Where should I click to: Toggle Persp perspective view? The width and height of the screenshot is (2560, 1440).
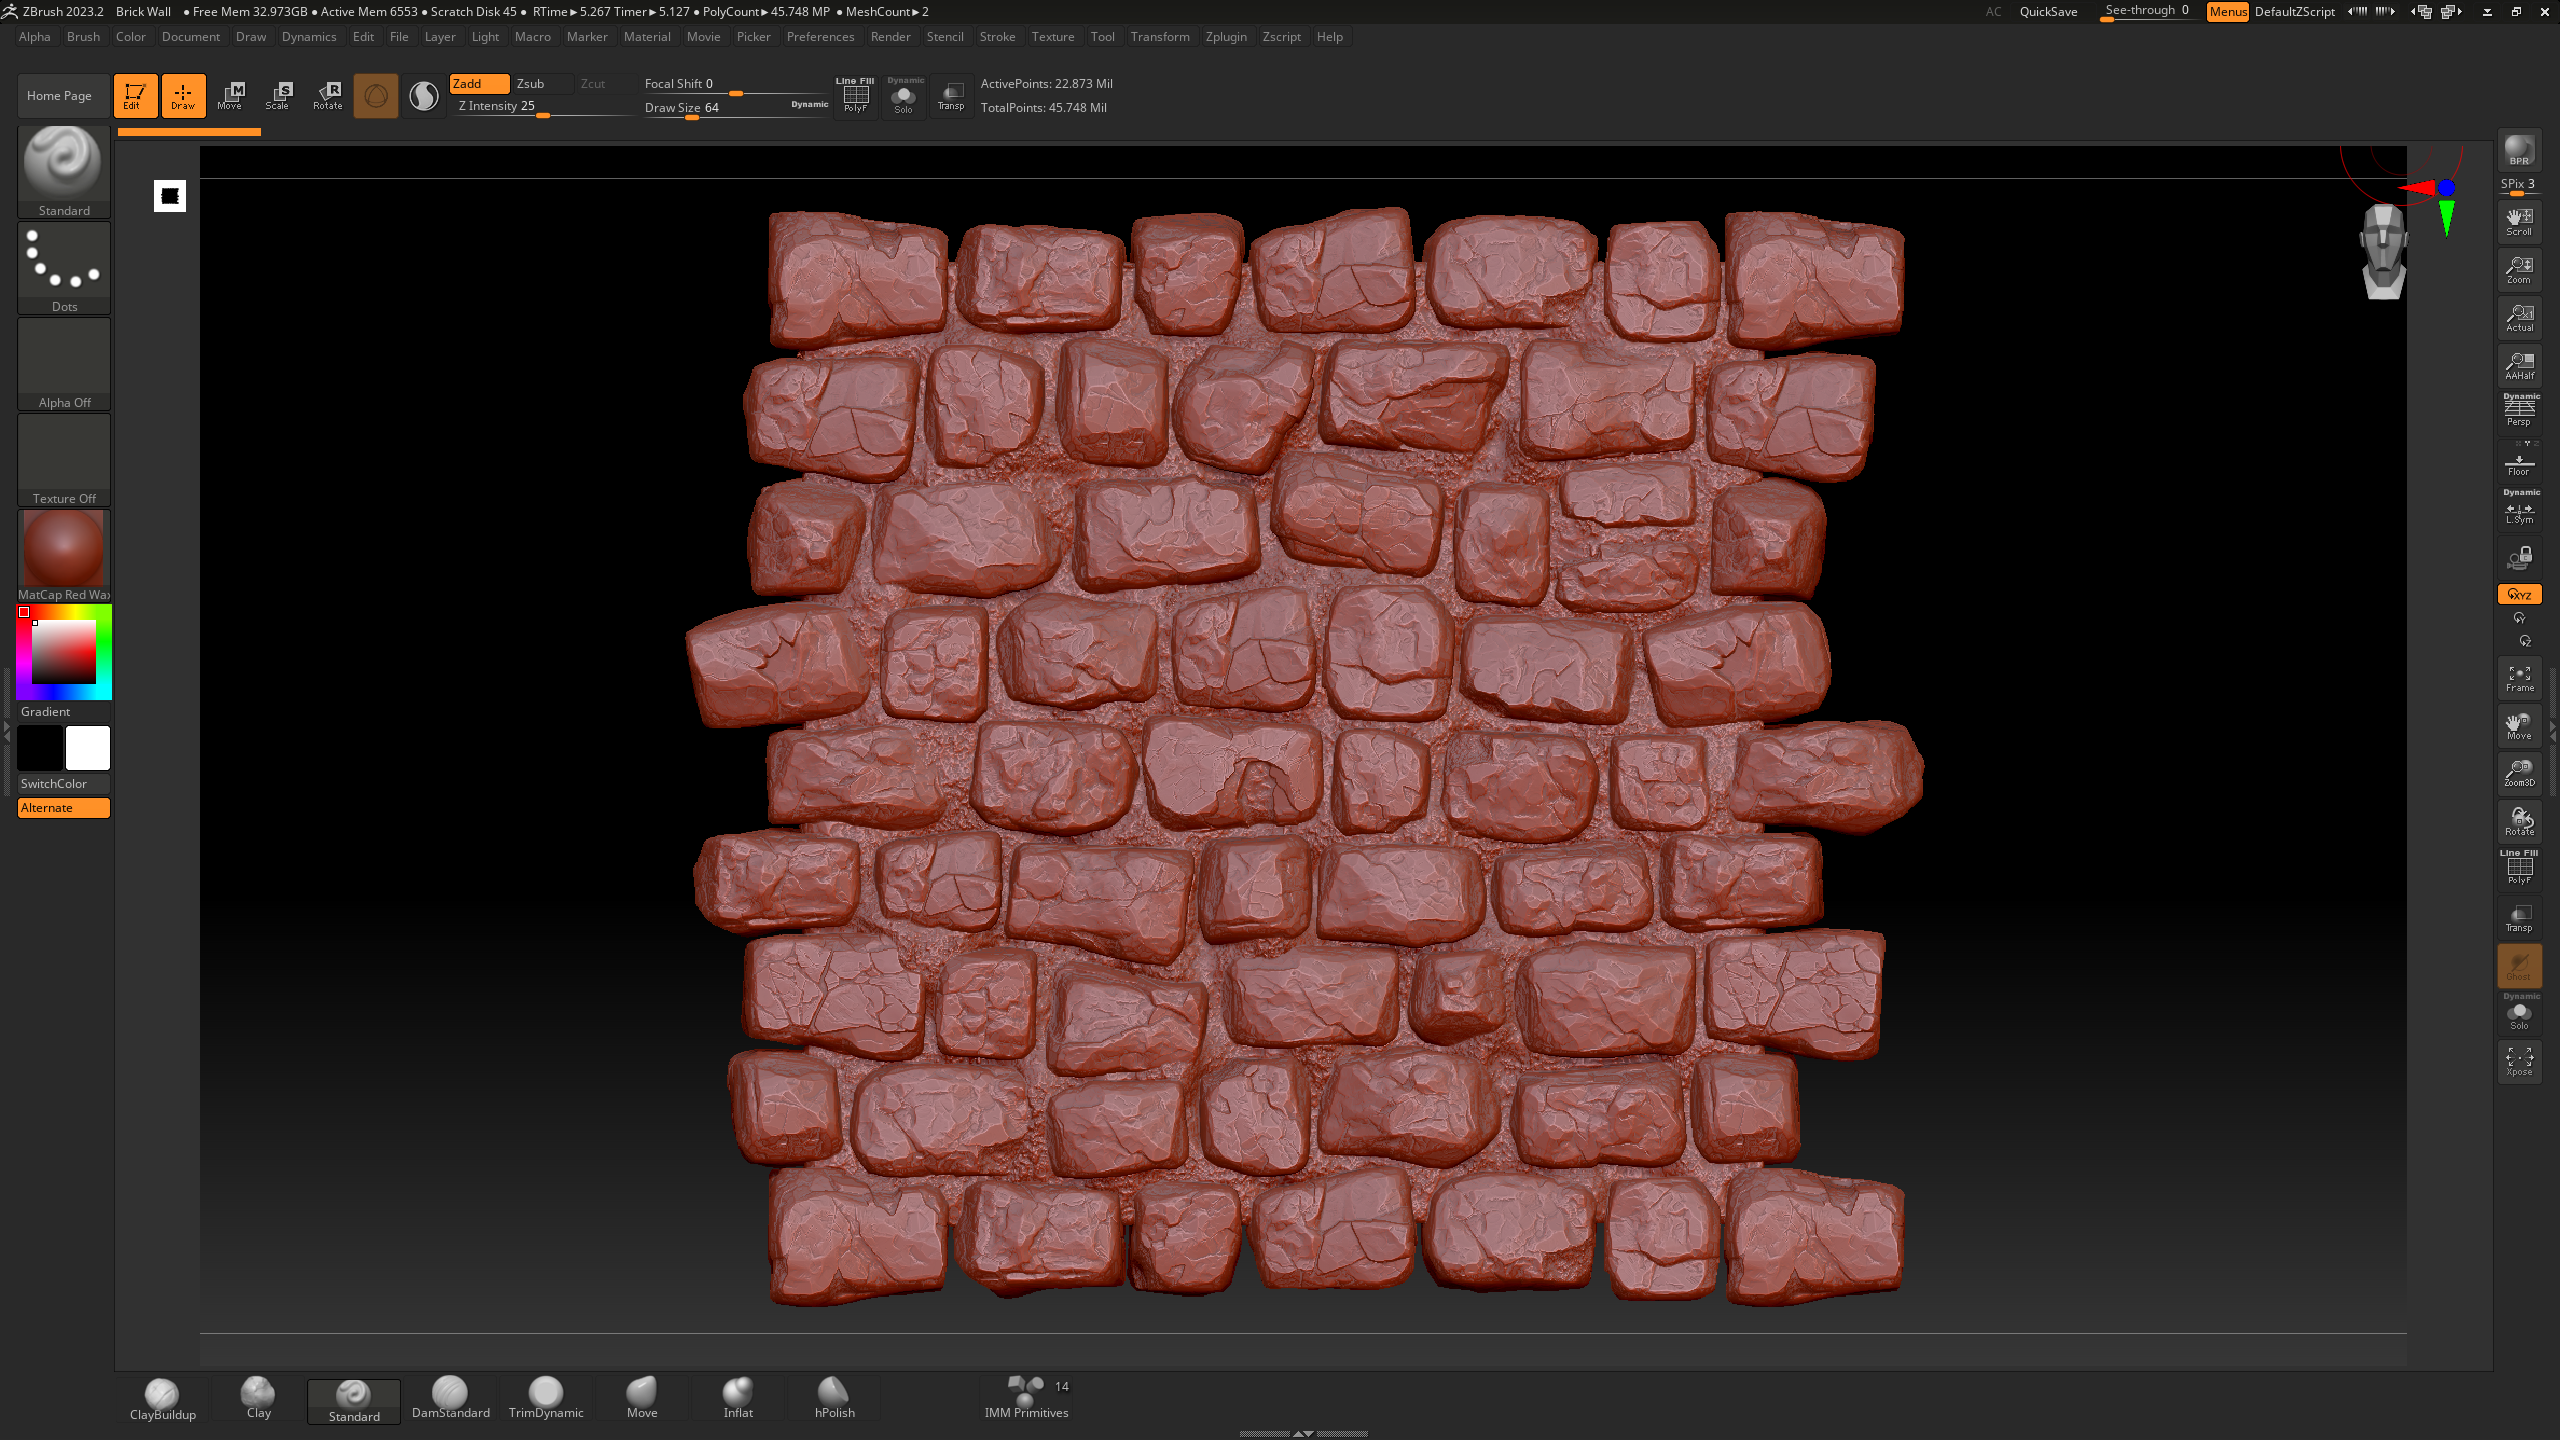[x=2519, y=412]
